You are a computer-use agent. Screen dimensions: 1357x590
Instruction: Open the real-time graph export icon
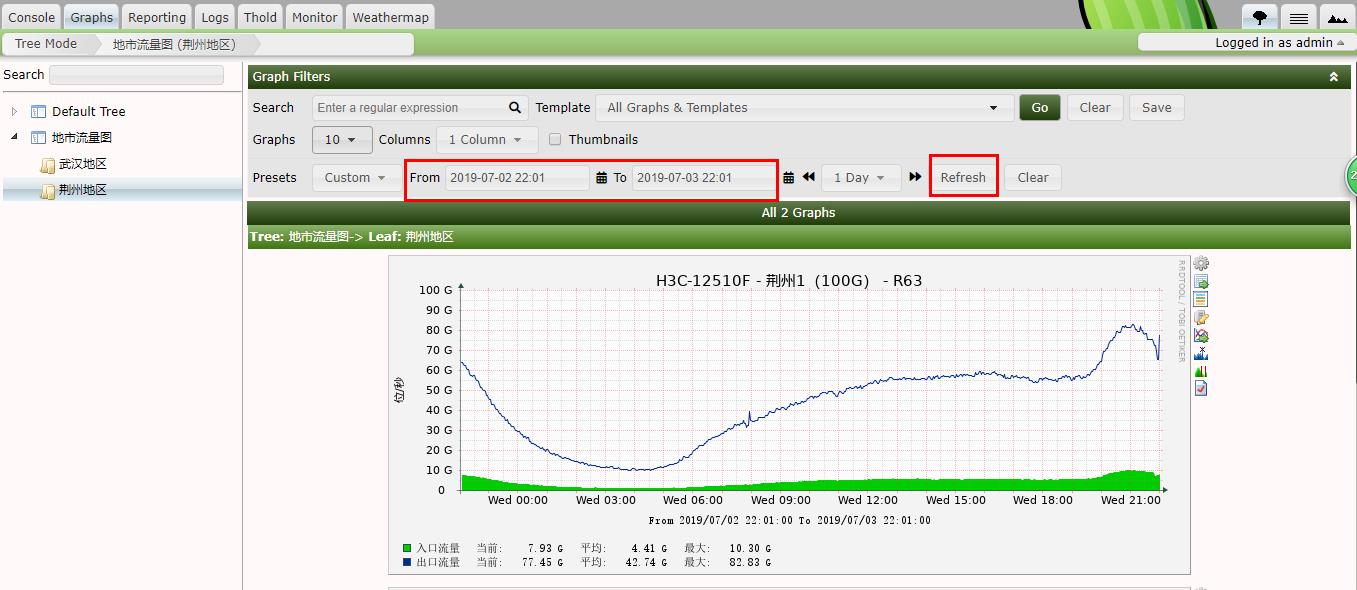[x=1201, y=335]
